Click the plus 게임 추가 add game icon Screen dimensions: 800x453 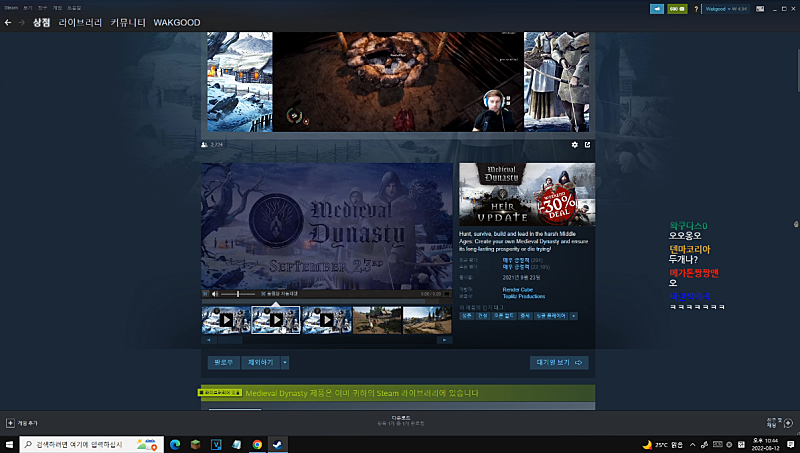click(x=10, y=423)
